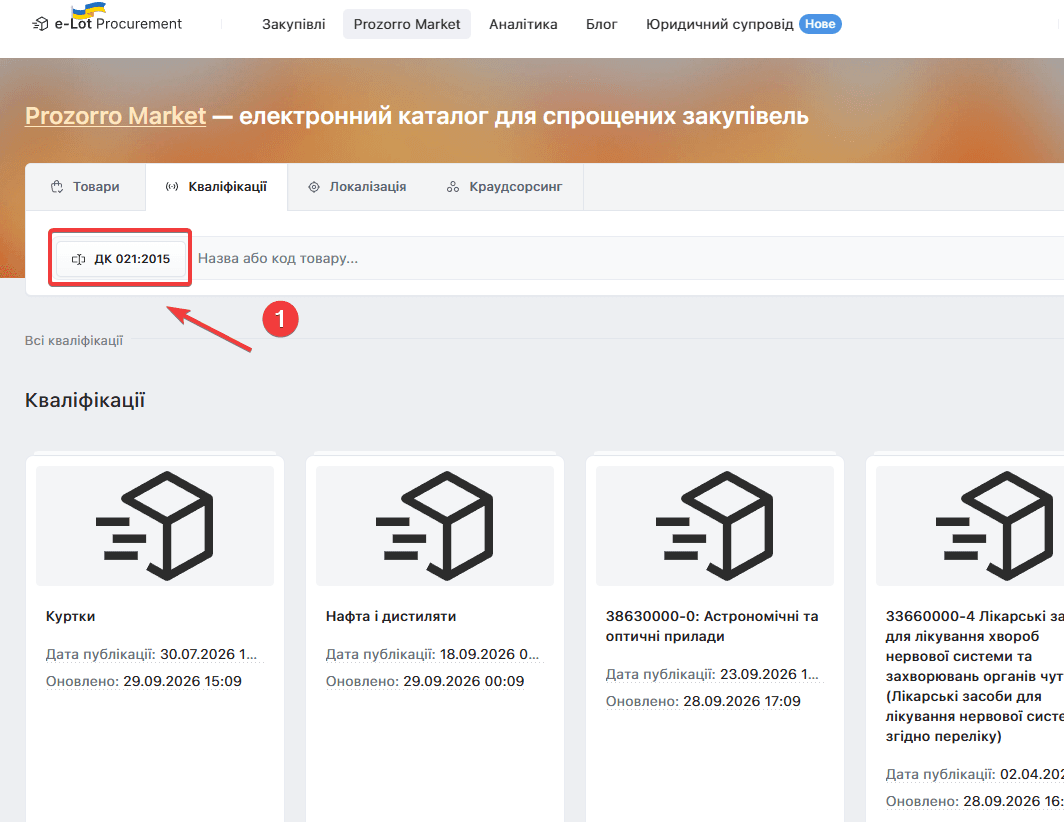Open 33660000-4 Лікарські засоби qualification title

974,676
